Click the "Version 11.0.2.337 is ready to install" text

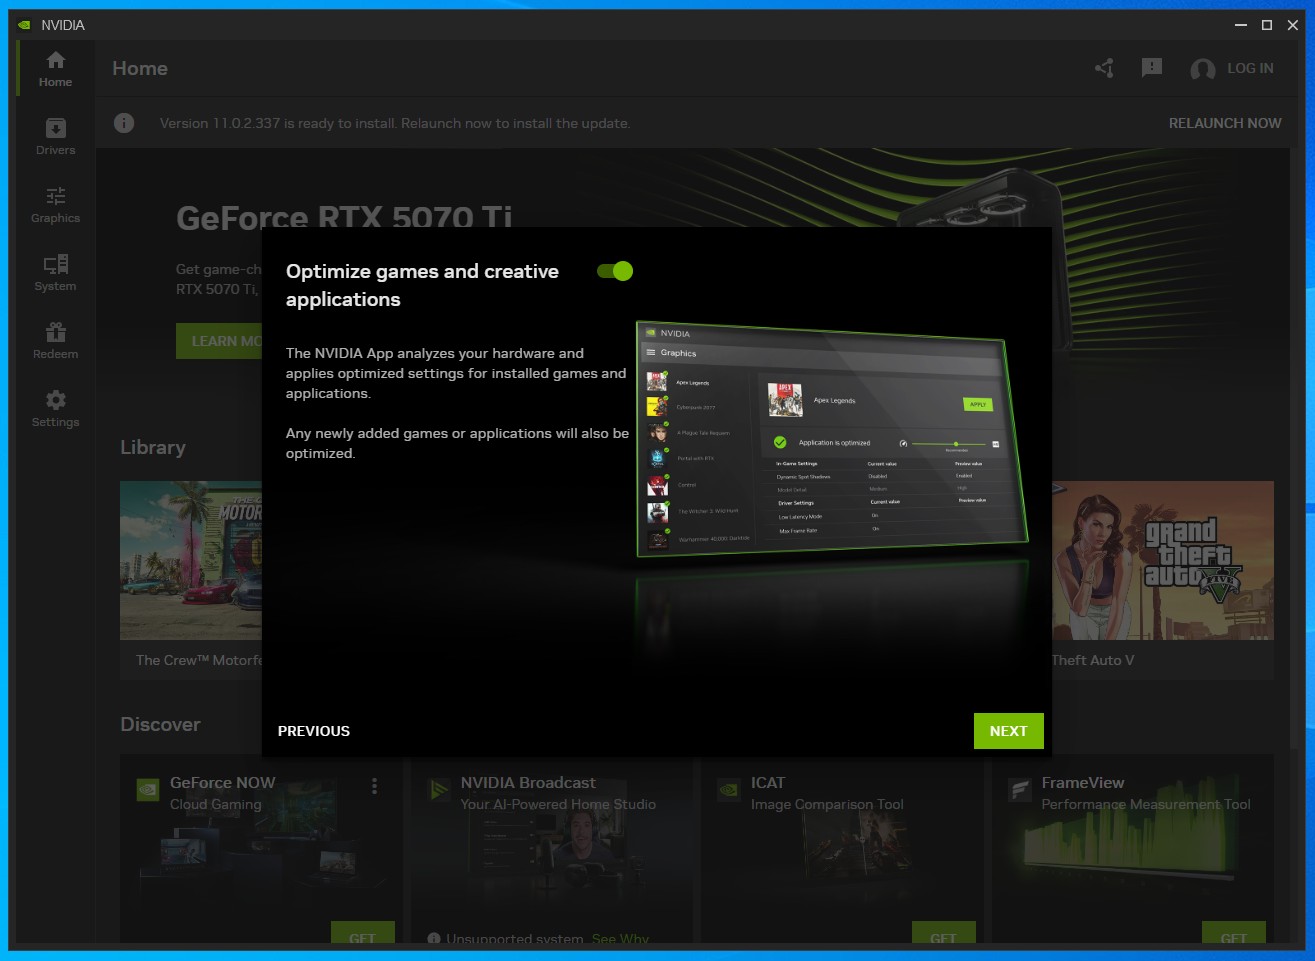395,123
